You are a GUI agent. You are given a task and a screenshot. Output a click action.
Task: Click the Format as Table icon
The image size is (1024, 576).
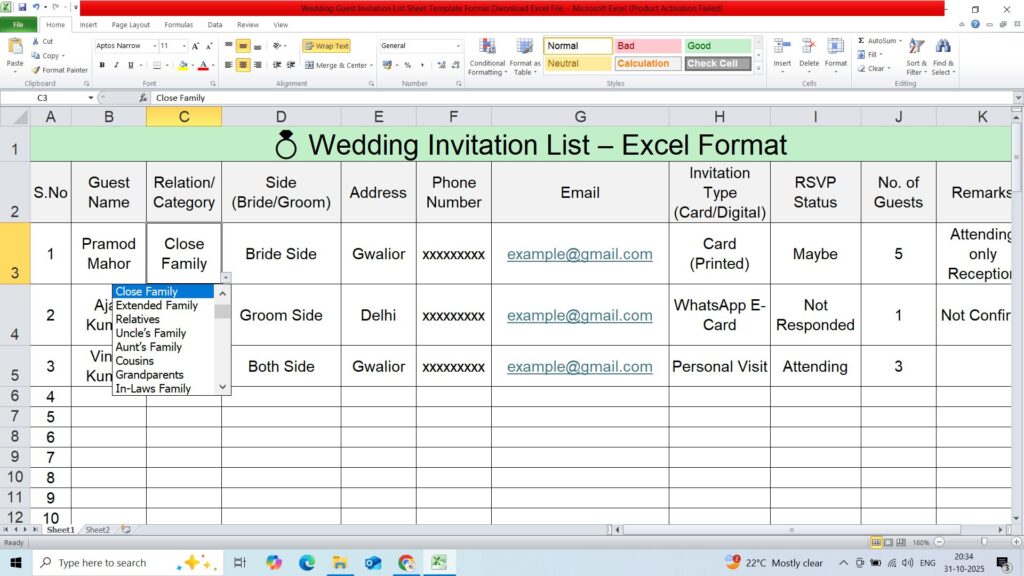click(525, 48)
